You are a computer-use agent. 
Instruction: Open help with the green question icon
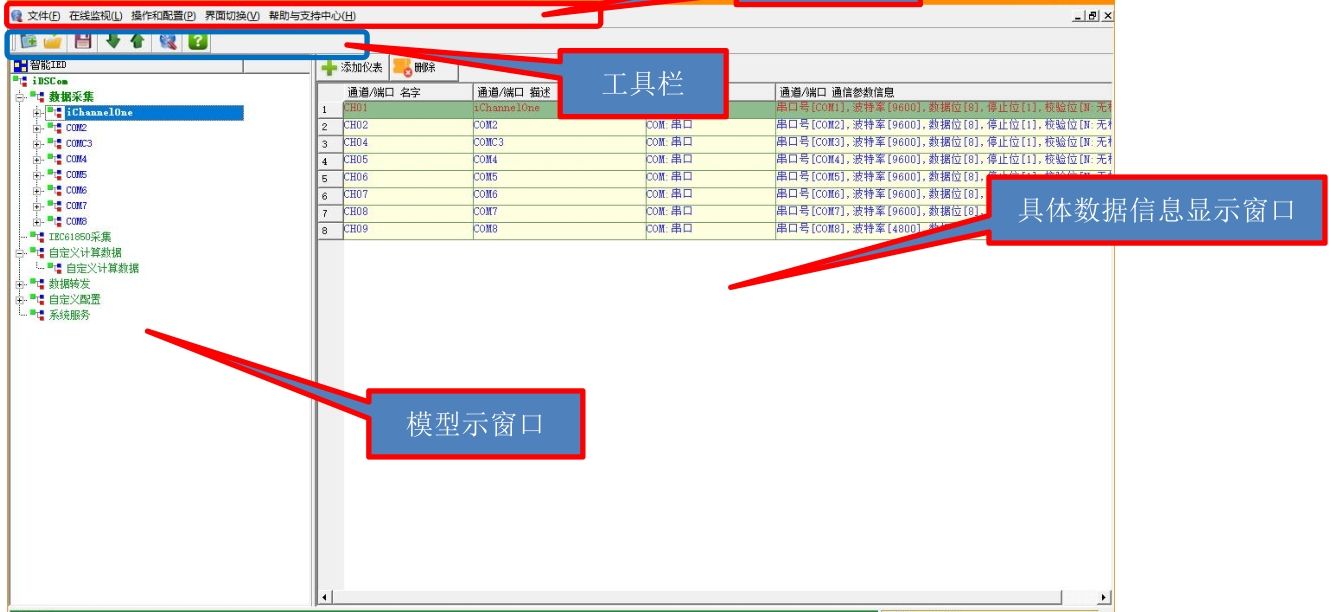point(197,42)
